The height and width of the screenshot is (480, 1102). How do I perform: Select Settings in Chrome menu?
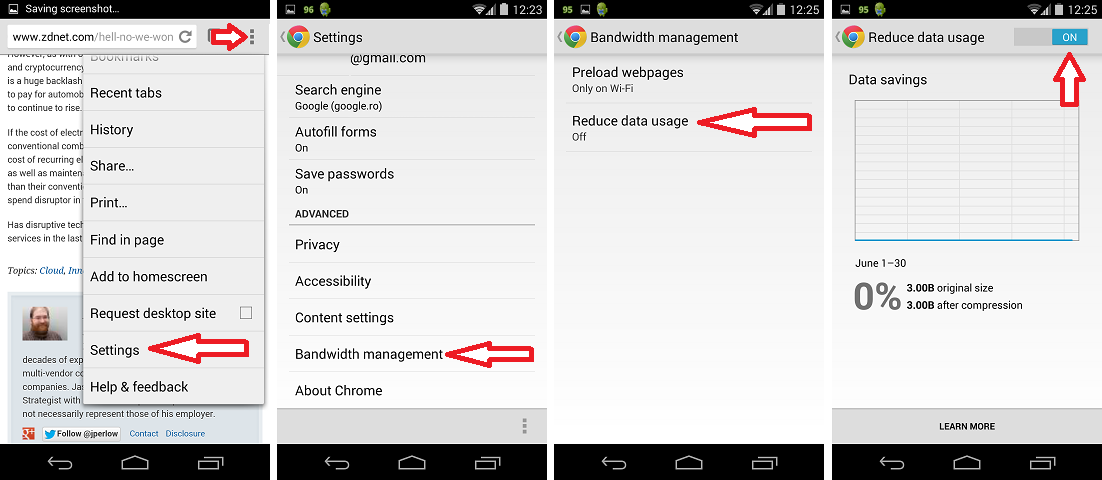point(174,350)
